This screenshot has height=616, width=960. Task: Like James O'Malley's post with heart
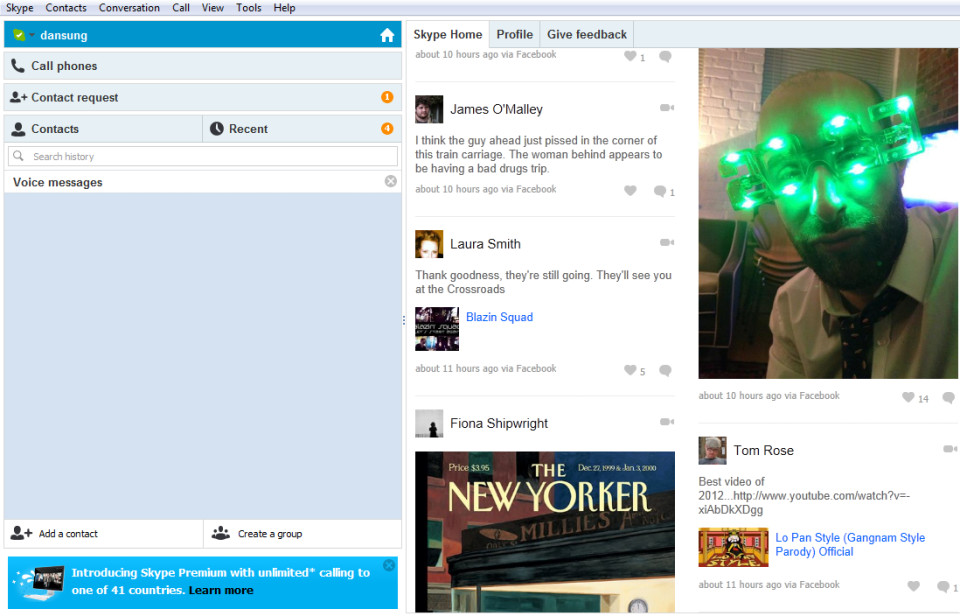(x=630, y=190)
